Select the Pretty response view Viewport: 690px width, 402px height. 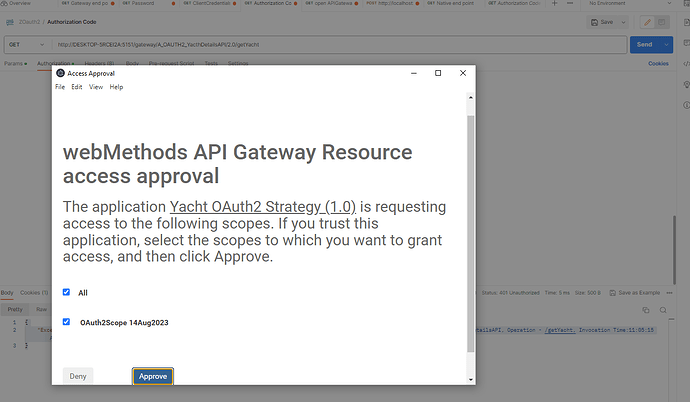click(15, 309)
